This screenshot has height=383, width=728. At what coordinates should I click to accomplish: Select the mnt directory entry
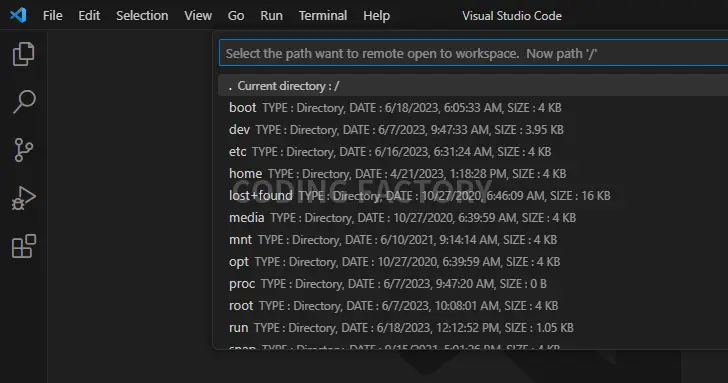point(473,240)
